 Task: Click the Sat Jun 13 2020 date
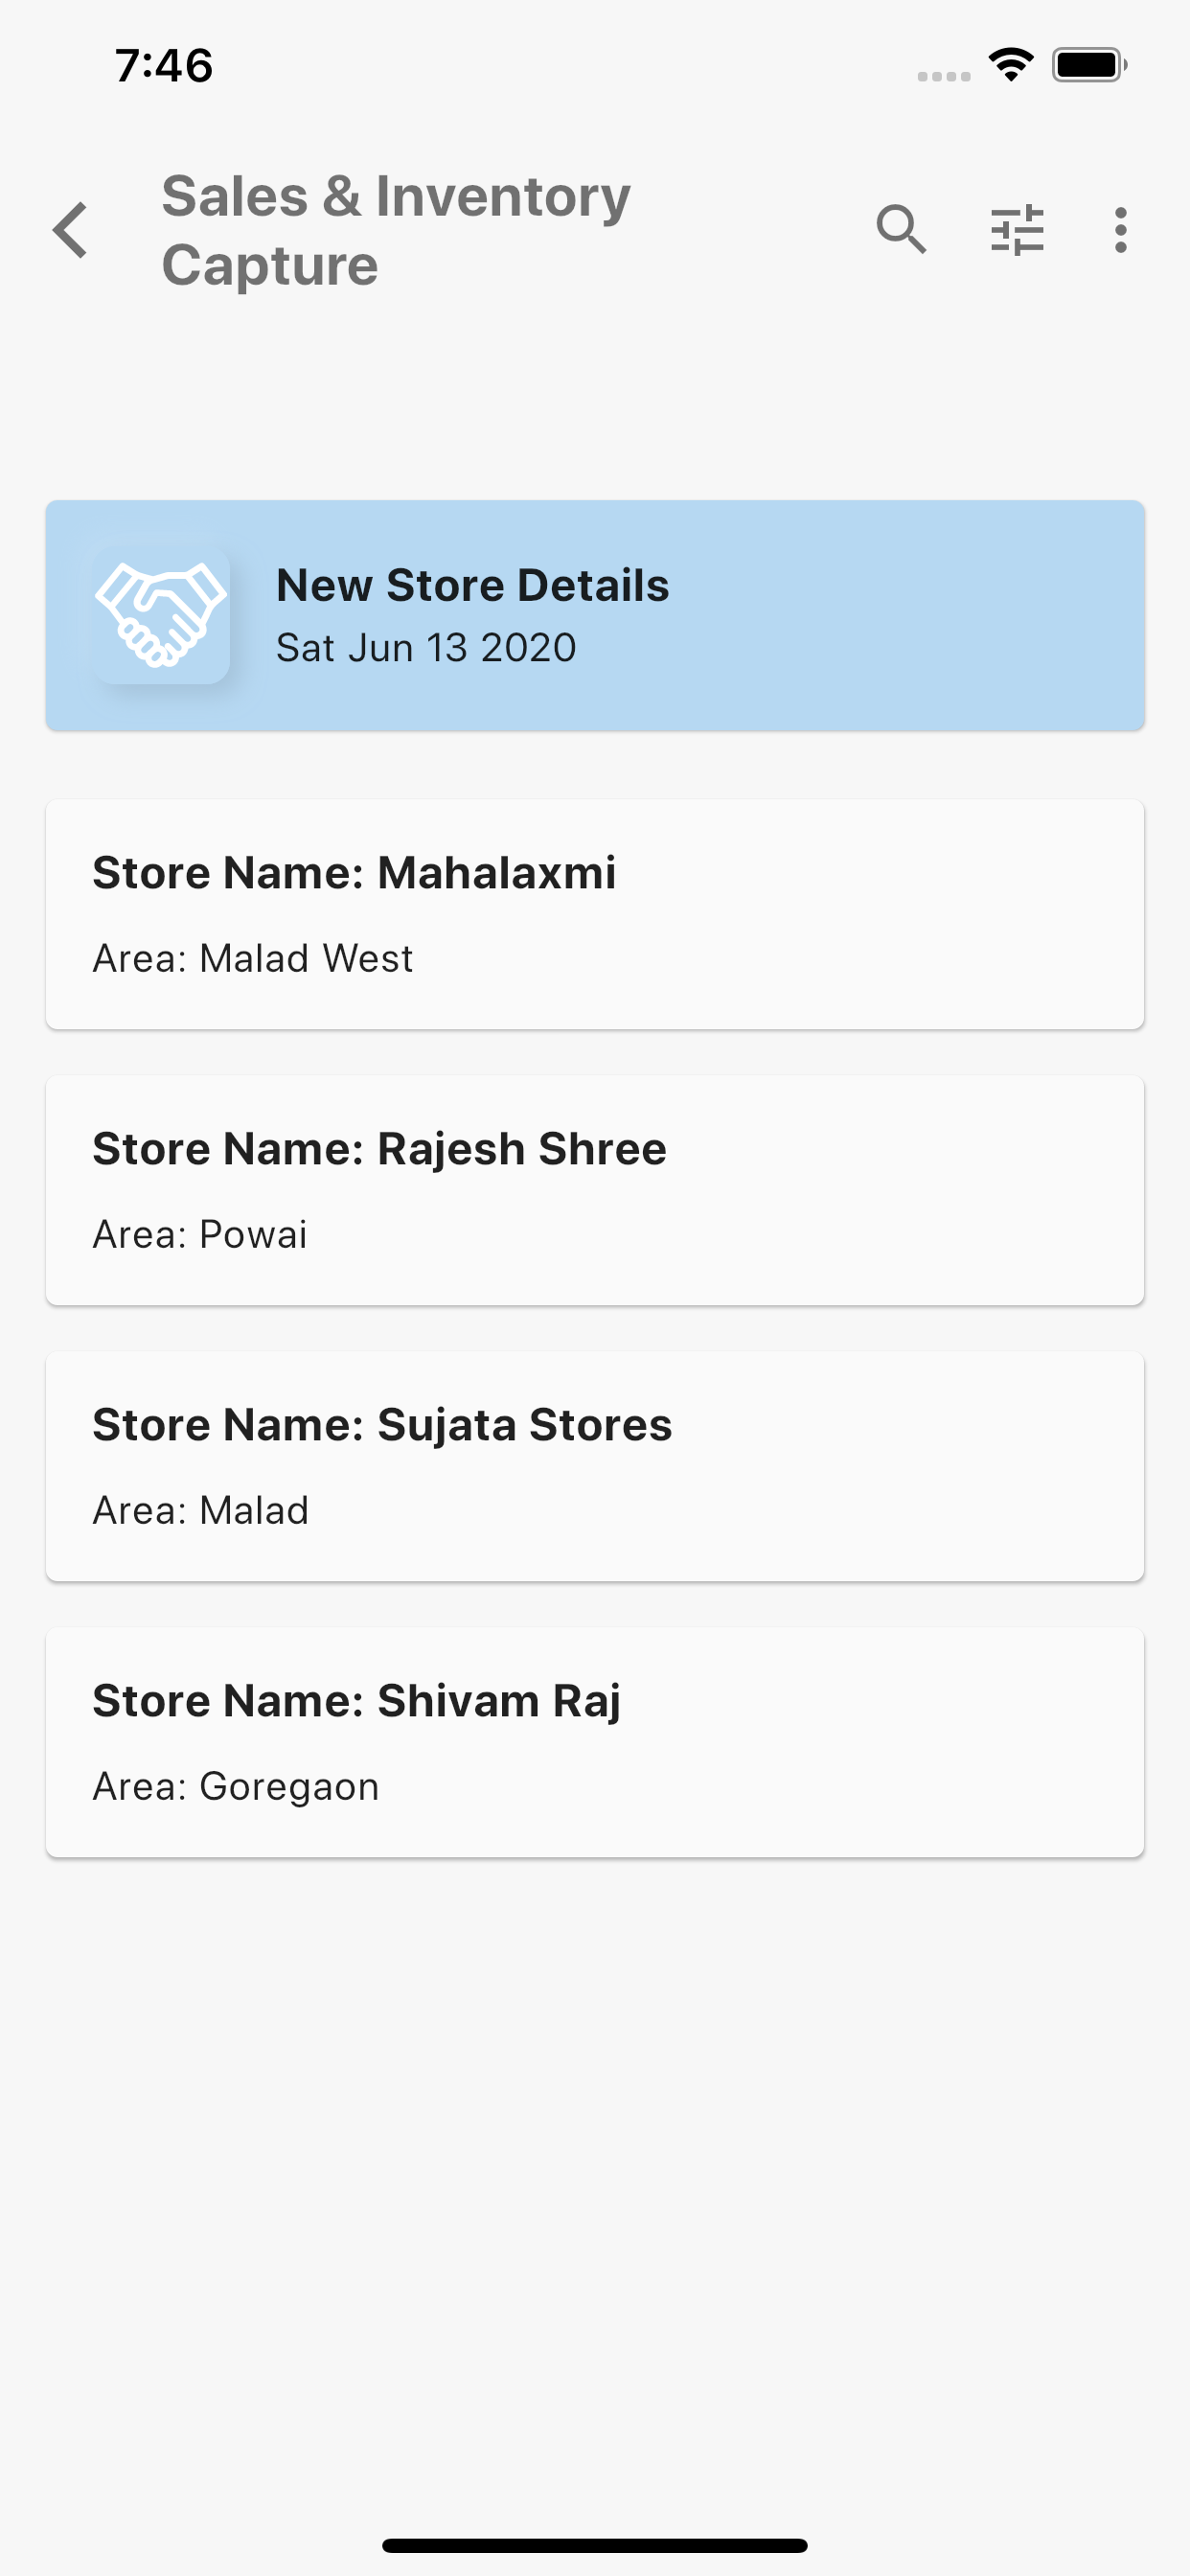click(x=426, y=648)
